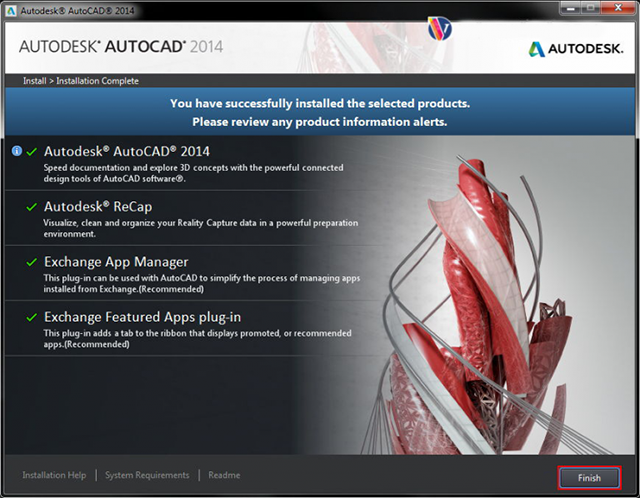
Task: Click the blue info icon beside AutoCAD 2014
Action: [x=17, y=151]
